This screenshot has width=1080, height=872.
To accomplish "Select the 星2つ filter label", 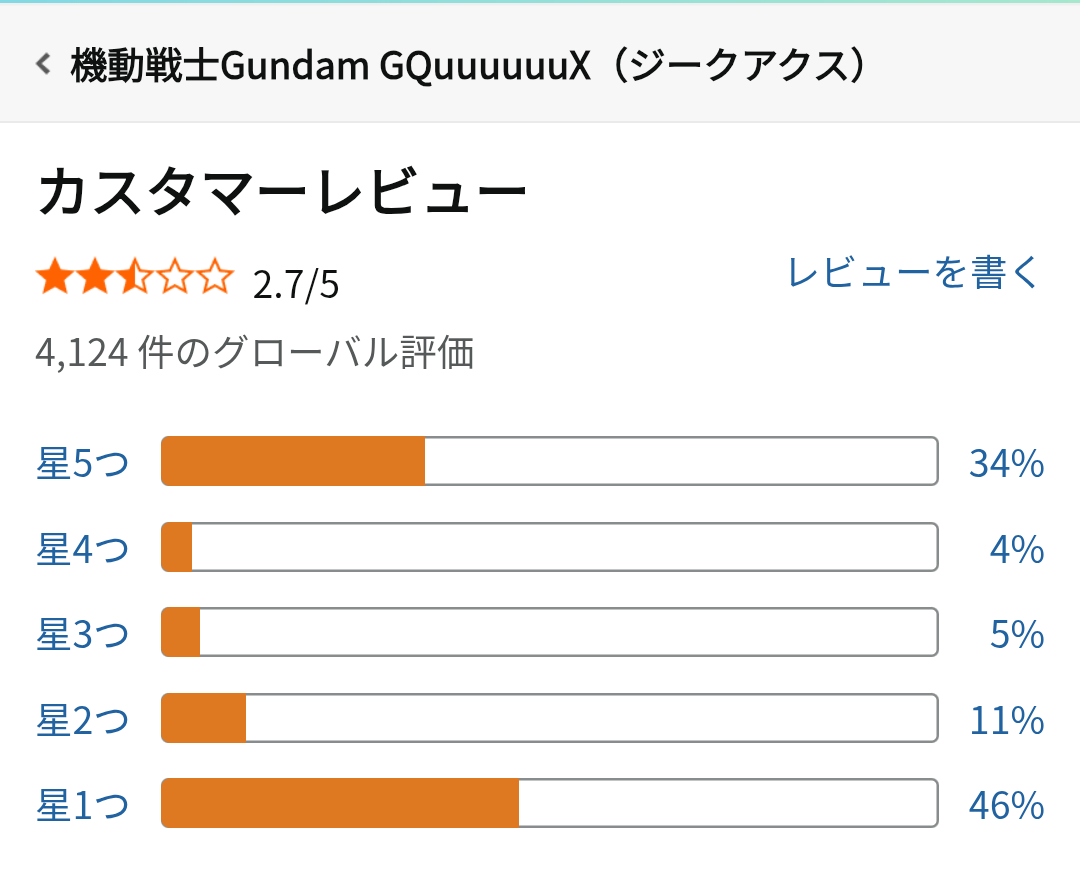I will click(x=83, y=720).
